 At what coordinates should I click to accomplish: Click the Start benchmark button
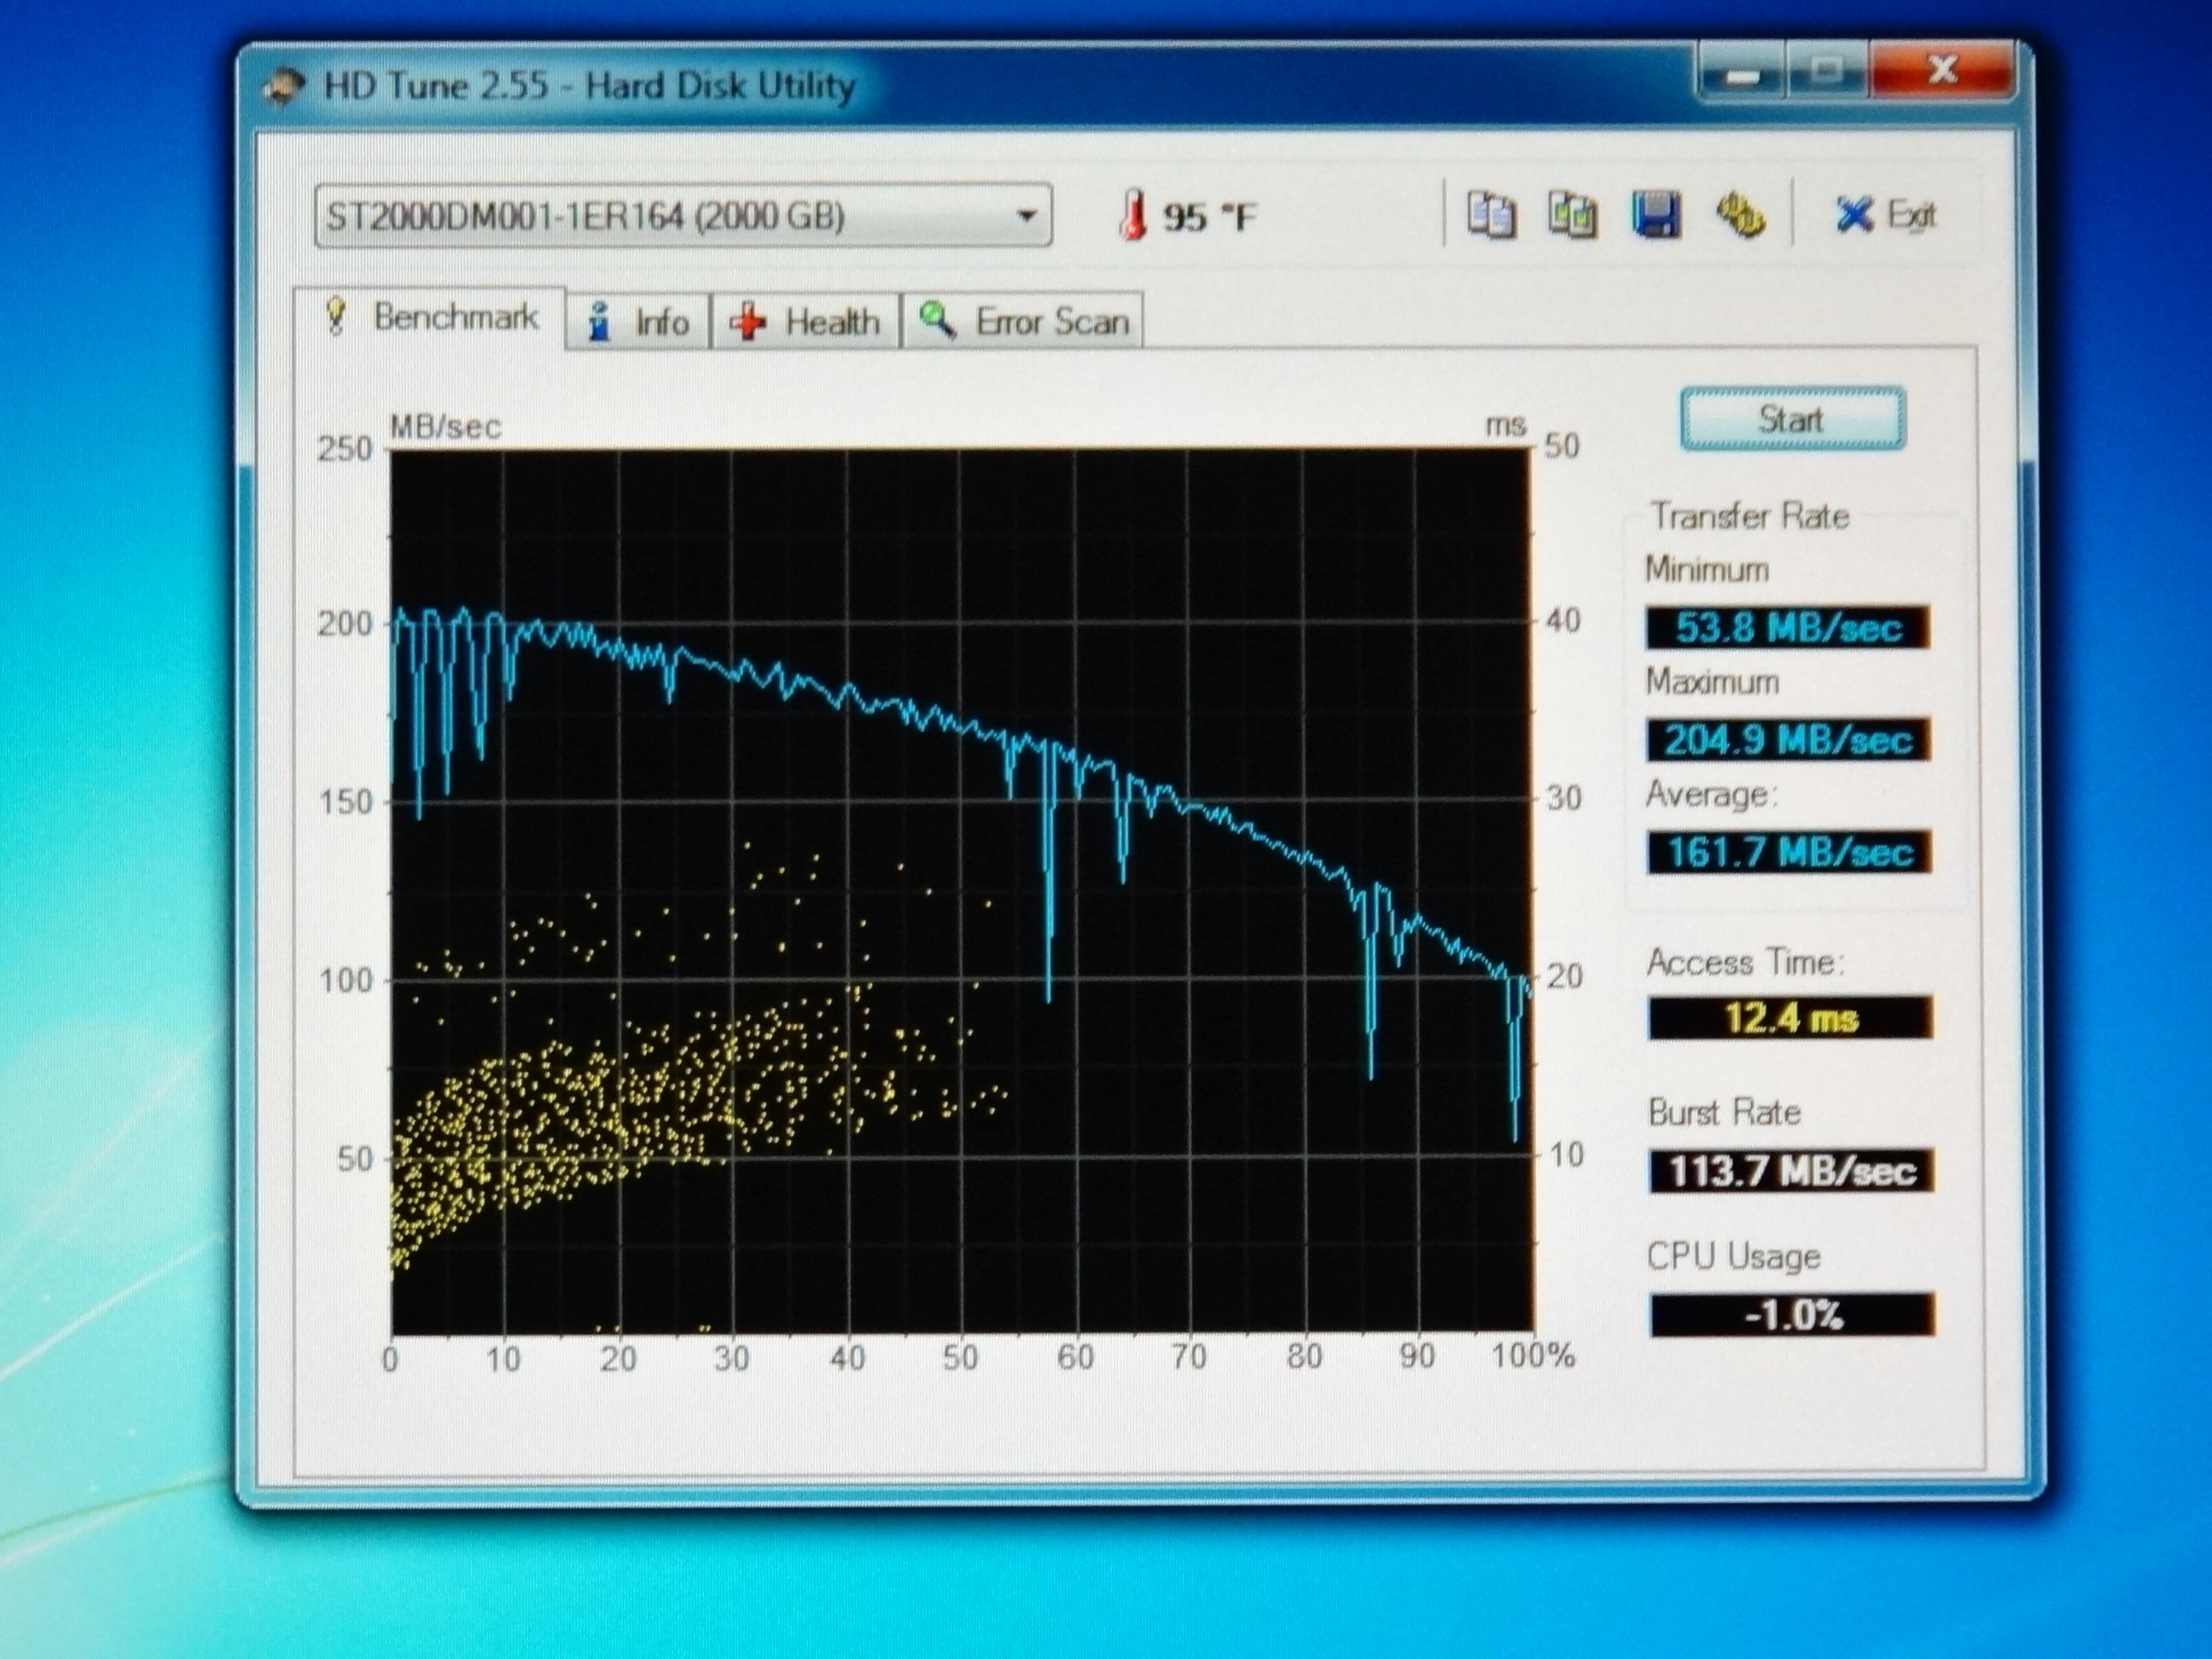coord(1792,419)
